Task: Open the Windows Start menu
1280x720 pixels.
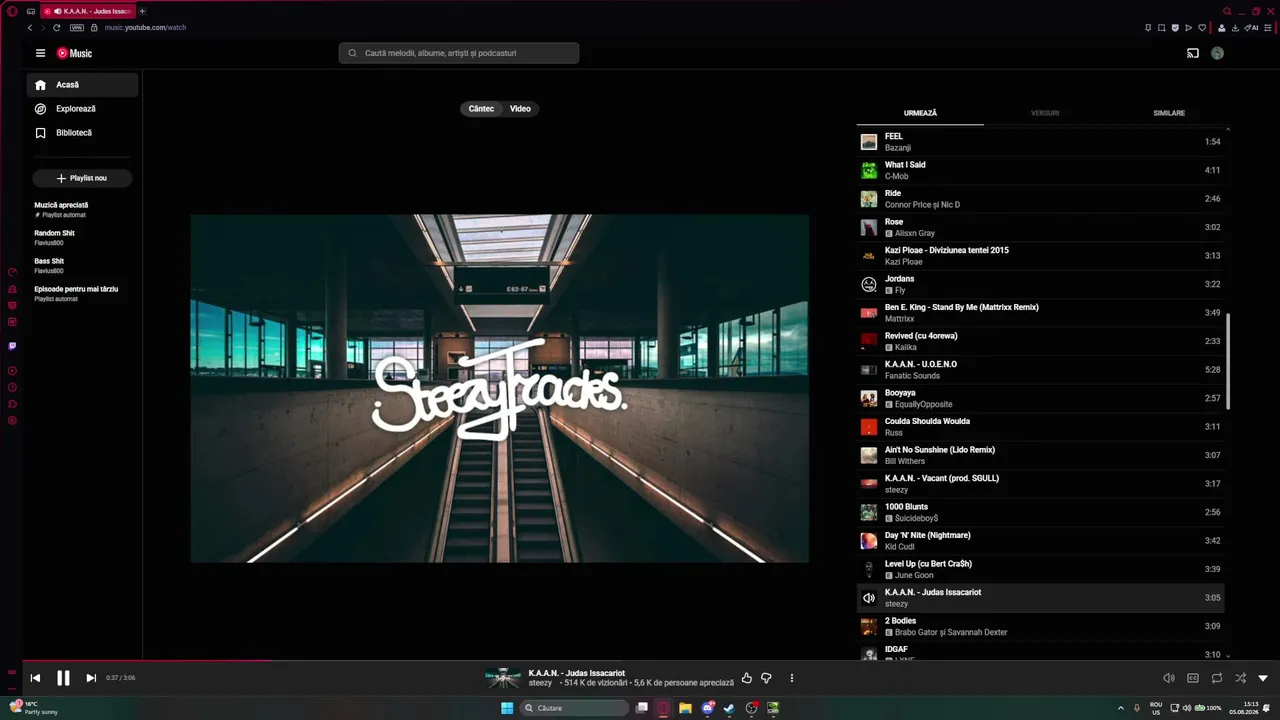Action: [x=507, y=708]
